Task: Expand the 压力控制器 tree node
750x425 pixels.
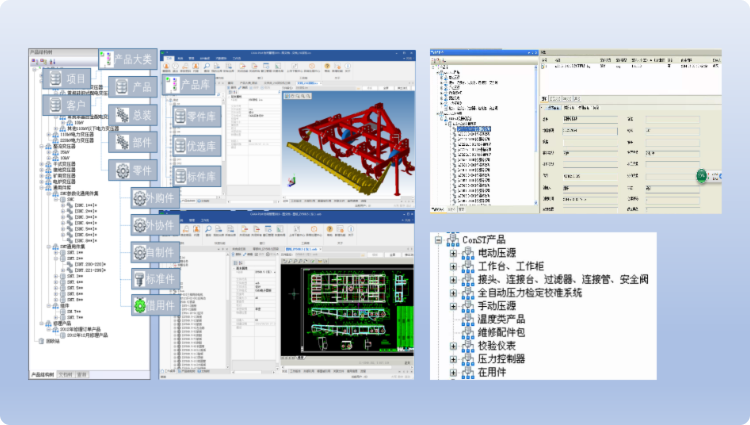Action: tap(453, 358)
